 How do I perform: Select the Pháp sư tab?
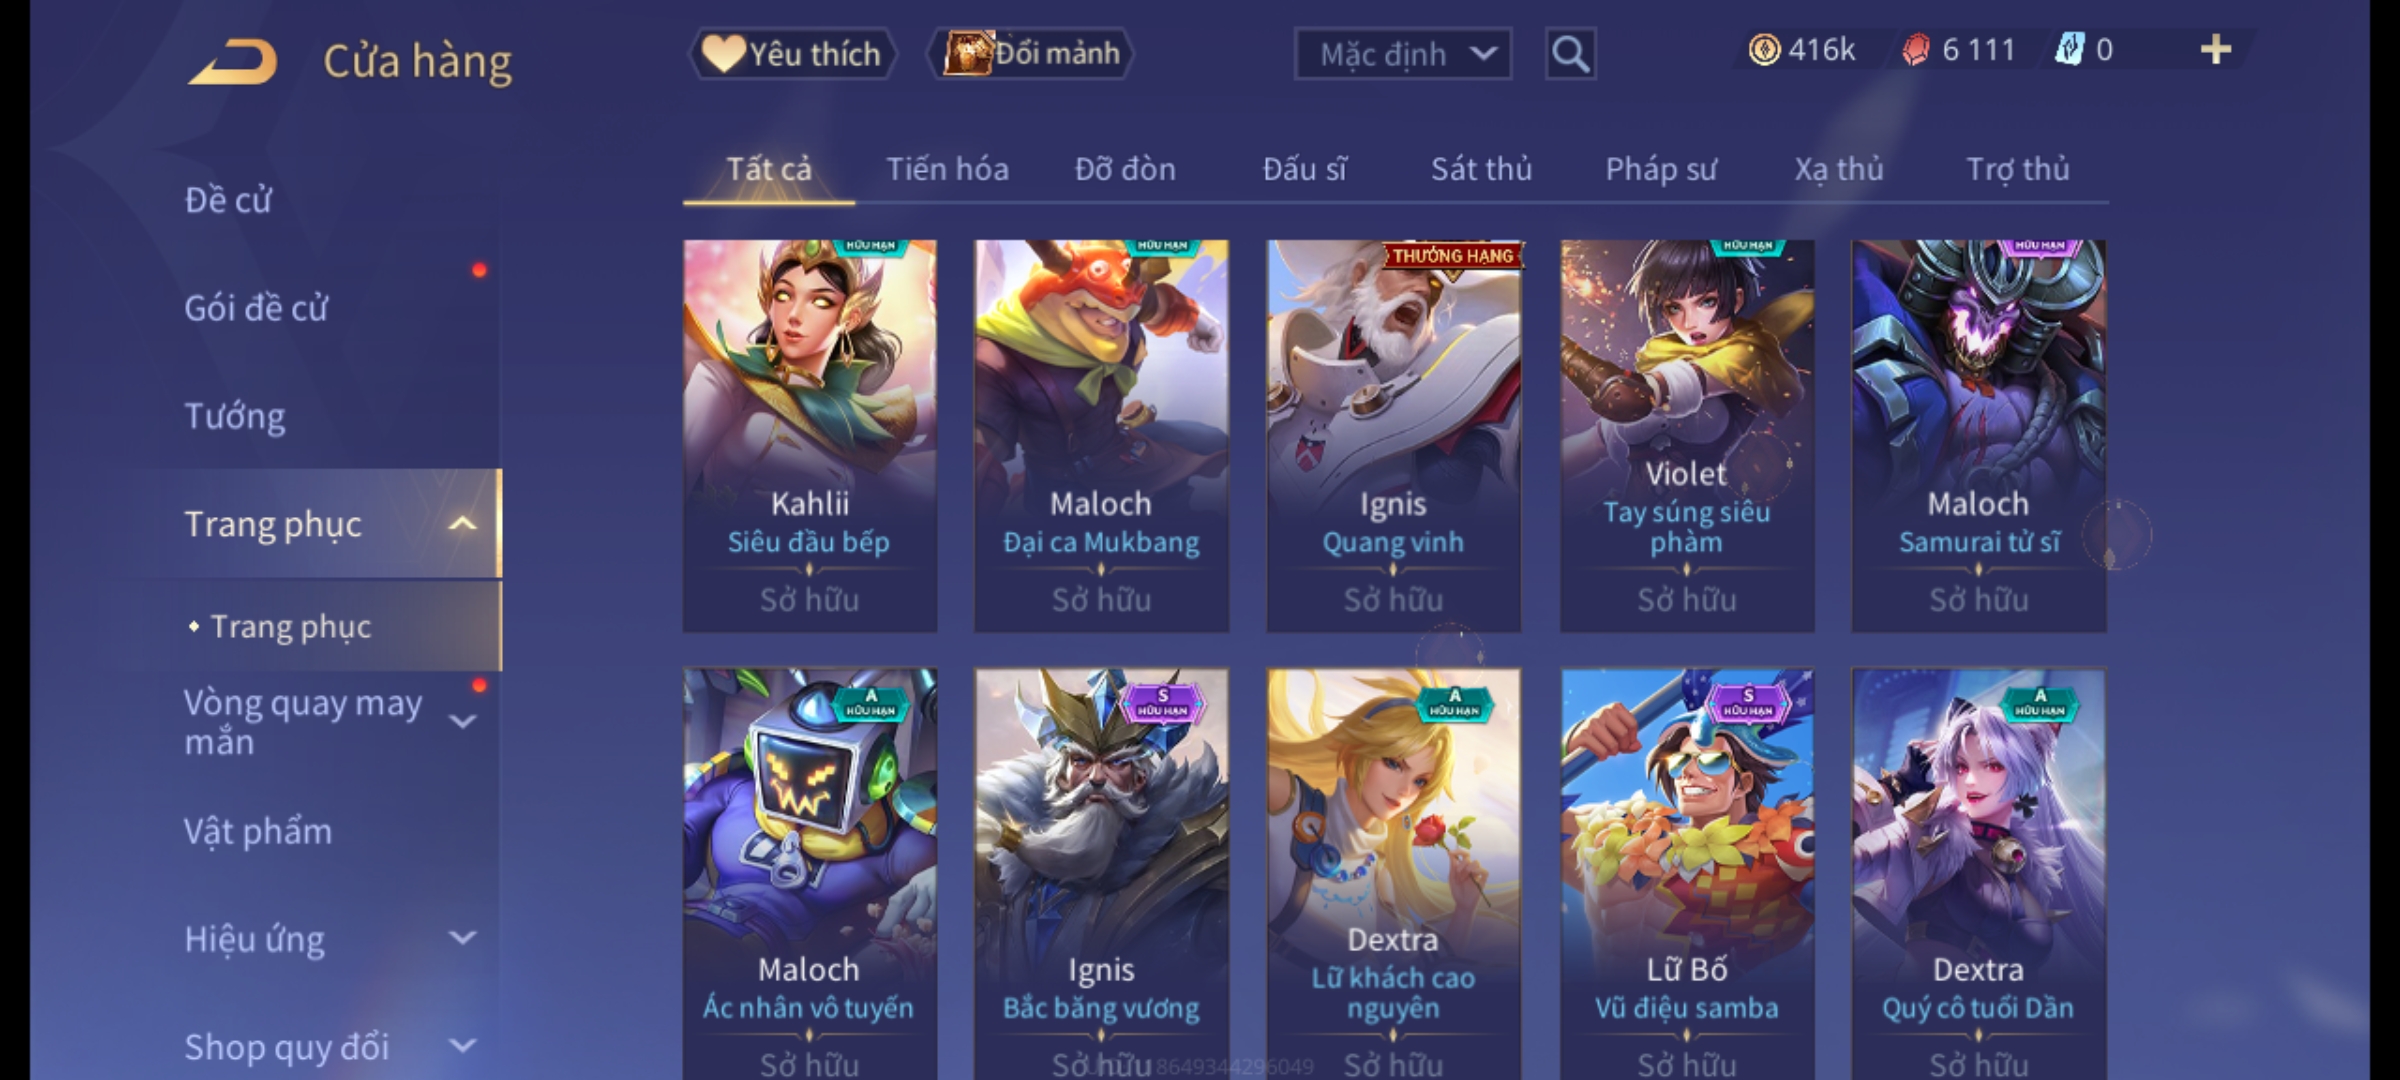click(1661, 169)
